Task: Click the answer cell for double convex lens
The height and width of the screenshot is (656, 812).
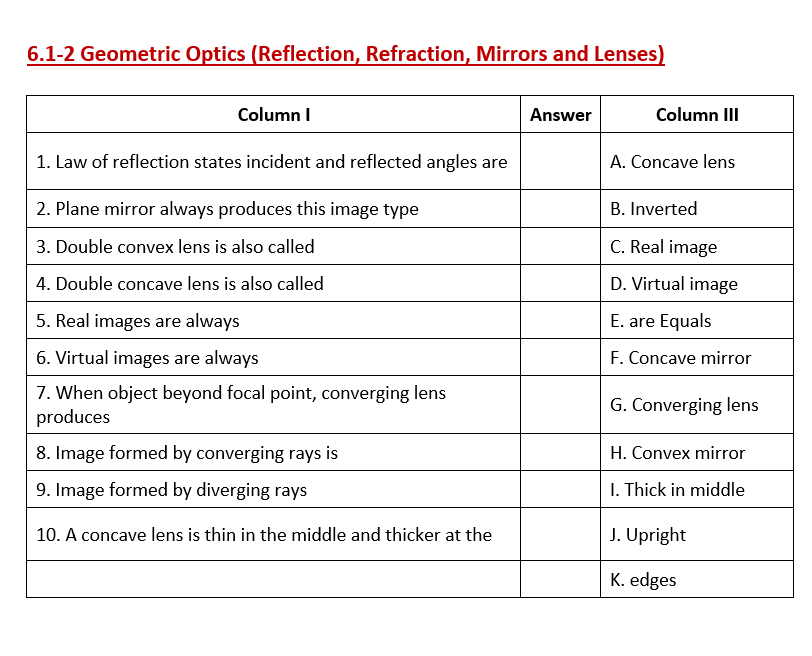Action: pos(560,247)
